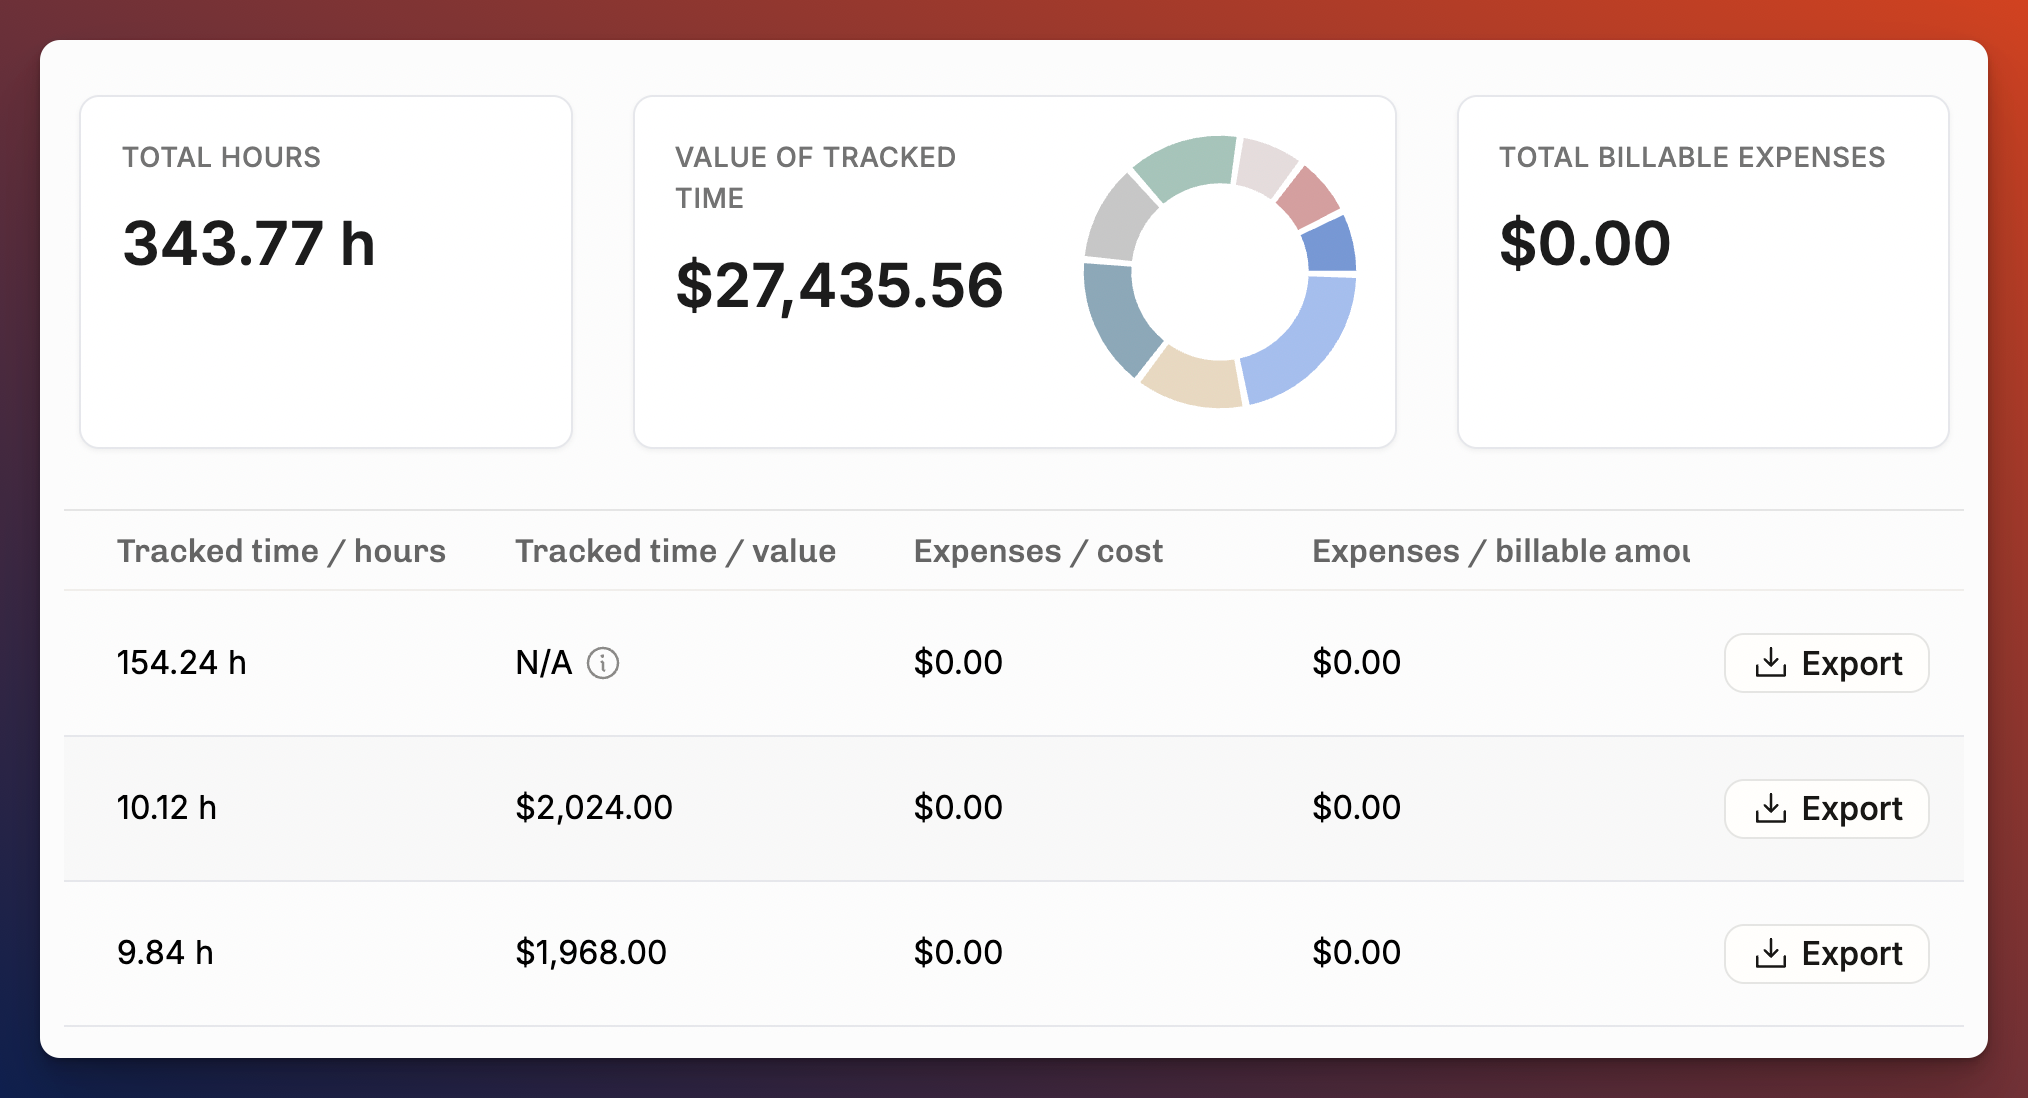
Task: Click the Expenses / billable amount header
Action: [x=1501, y=551]
